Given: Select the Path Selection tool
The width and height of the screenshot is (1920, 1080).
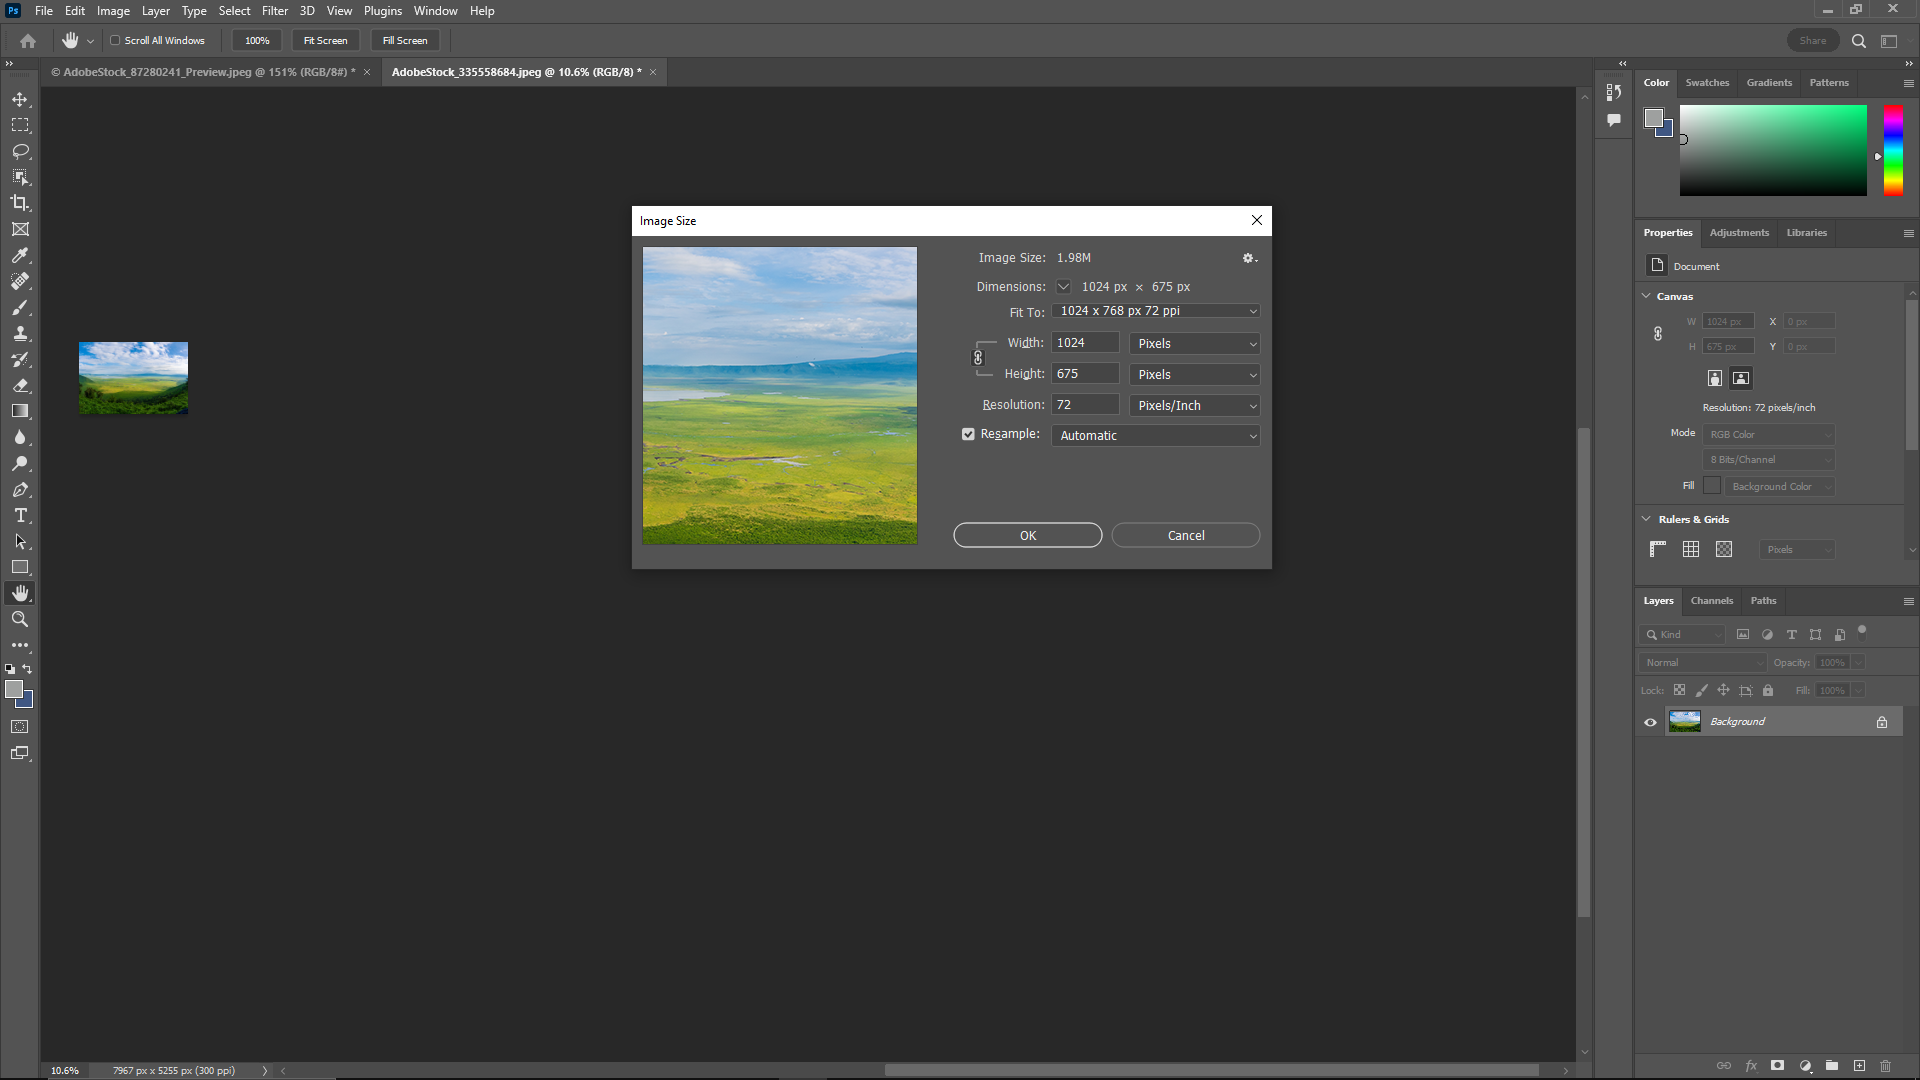Looking at the screenshot, I should [20, 541].
